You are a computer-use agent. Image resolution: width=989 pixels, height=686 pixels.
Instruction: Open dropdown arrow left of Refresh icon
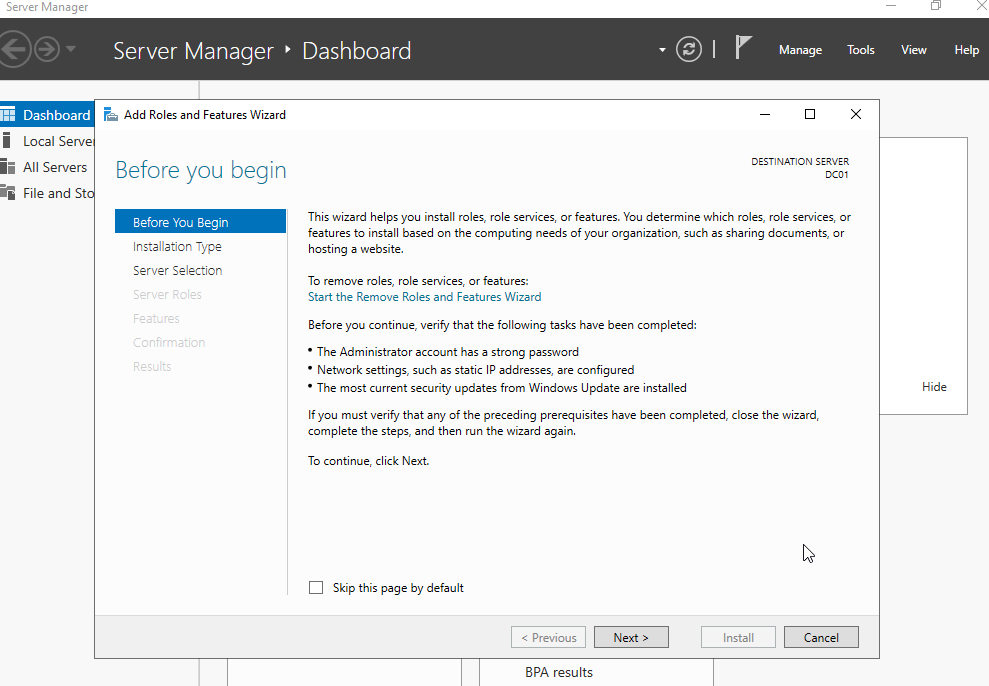[662, 50]
